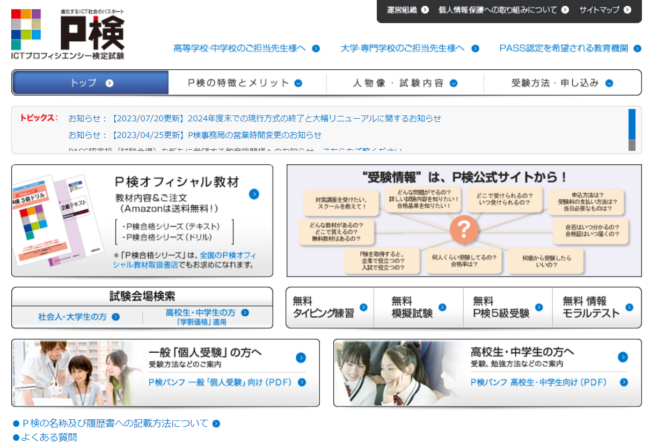Click arrow icon beside P検オフィシャル教材
The width and height of the screenshot is (650, 444).
254,194
